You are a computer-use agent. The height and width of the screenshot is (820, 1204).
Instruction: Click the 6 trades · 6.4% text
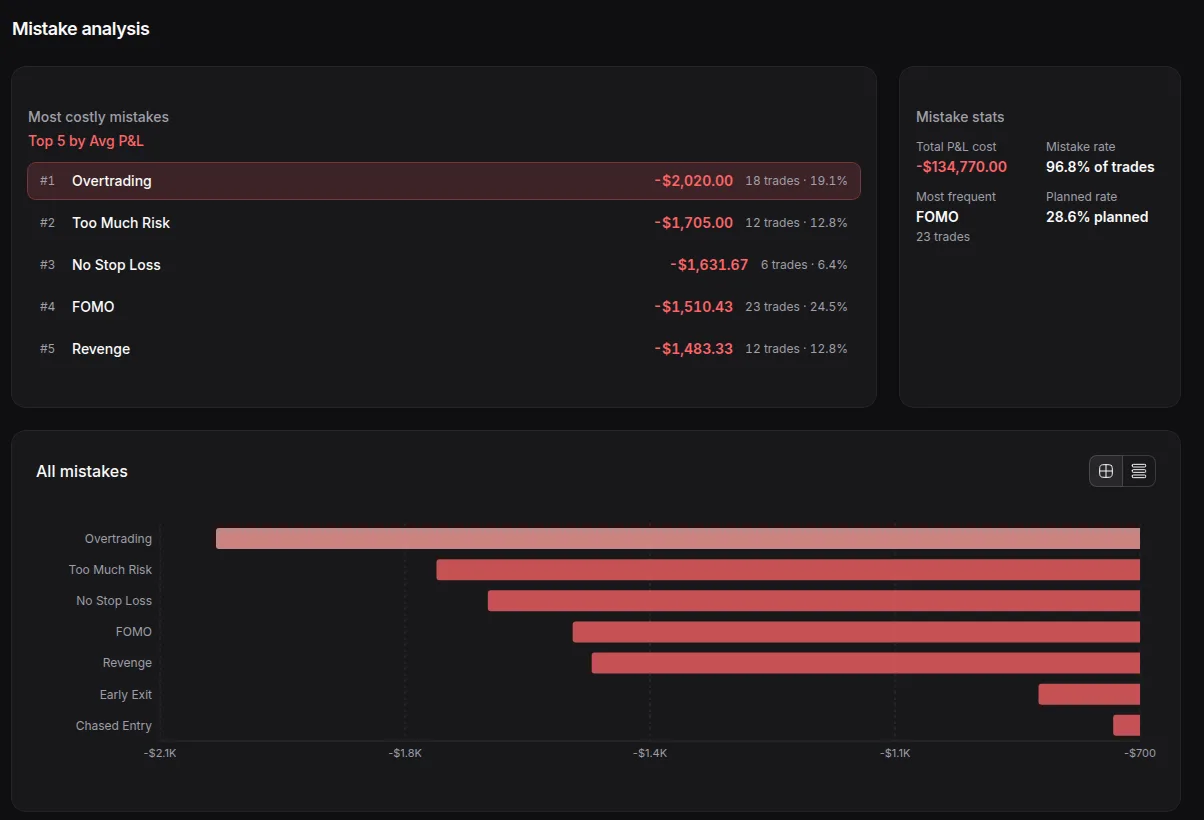tap(804, 265)
